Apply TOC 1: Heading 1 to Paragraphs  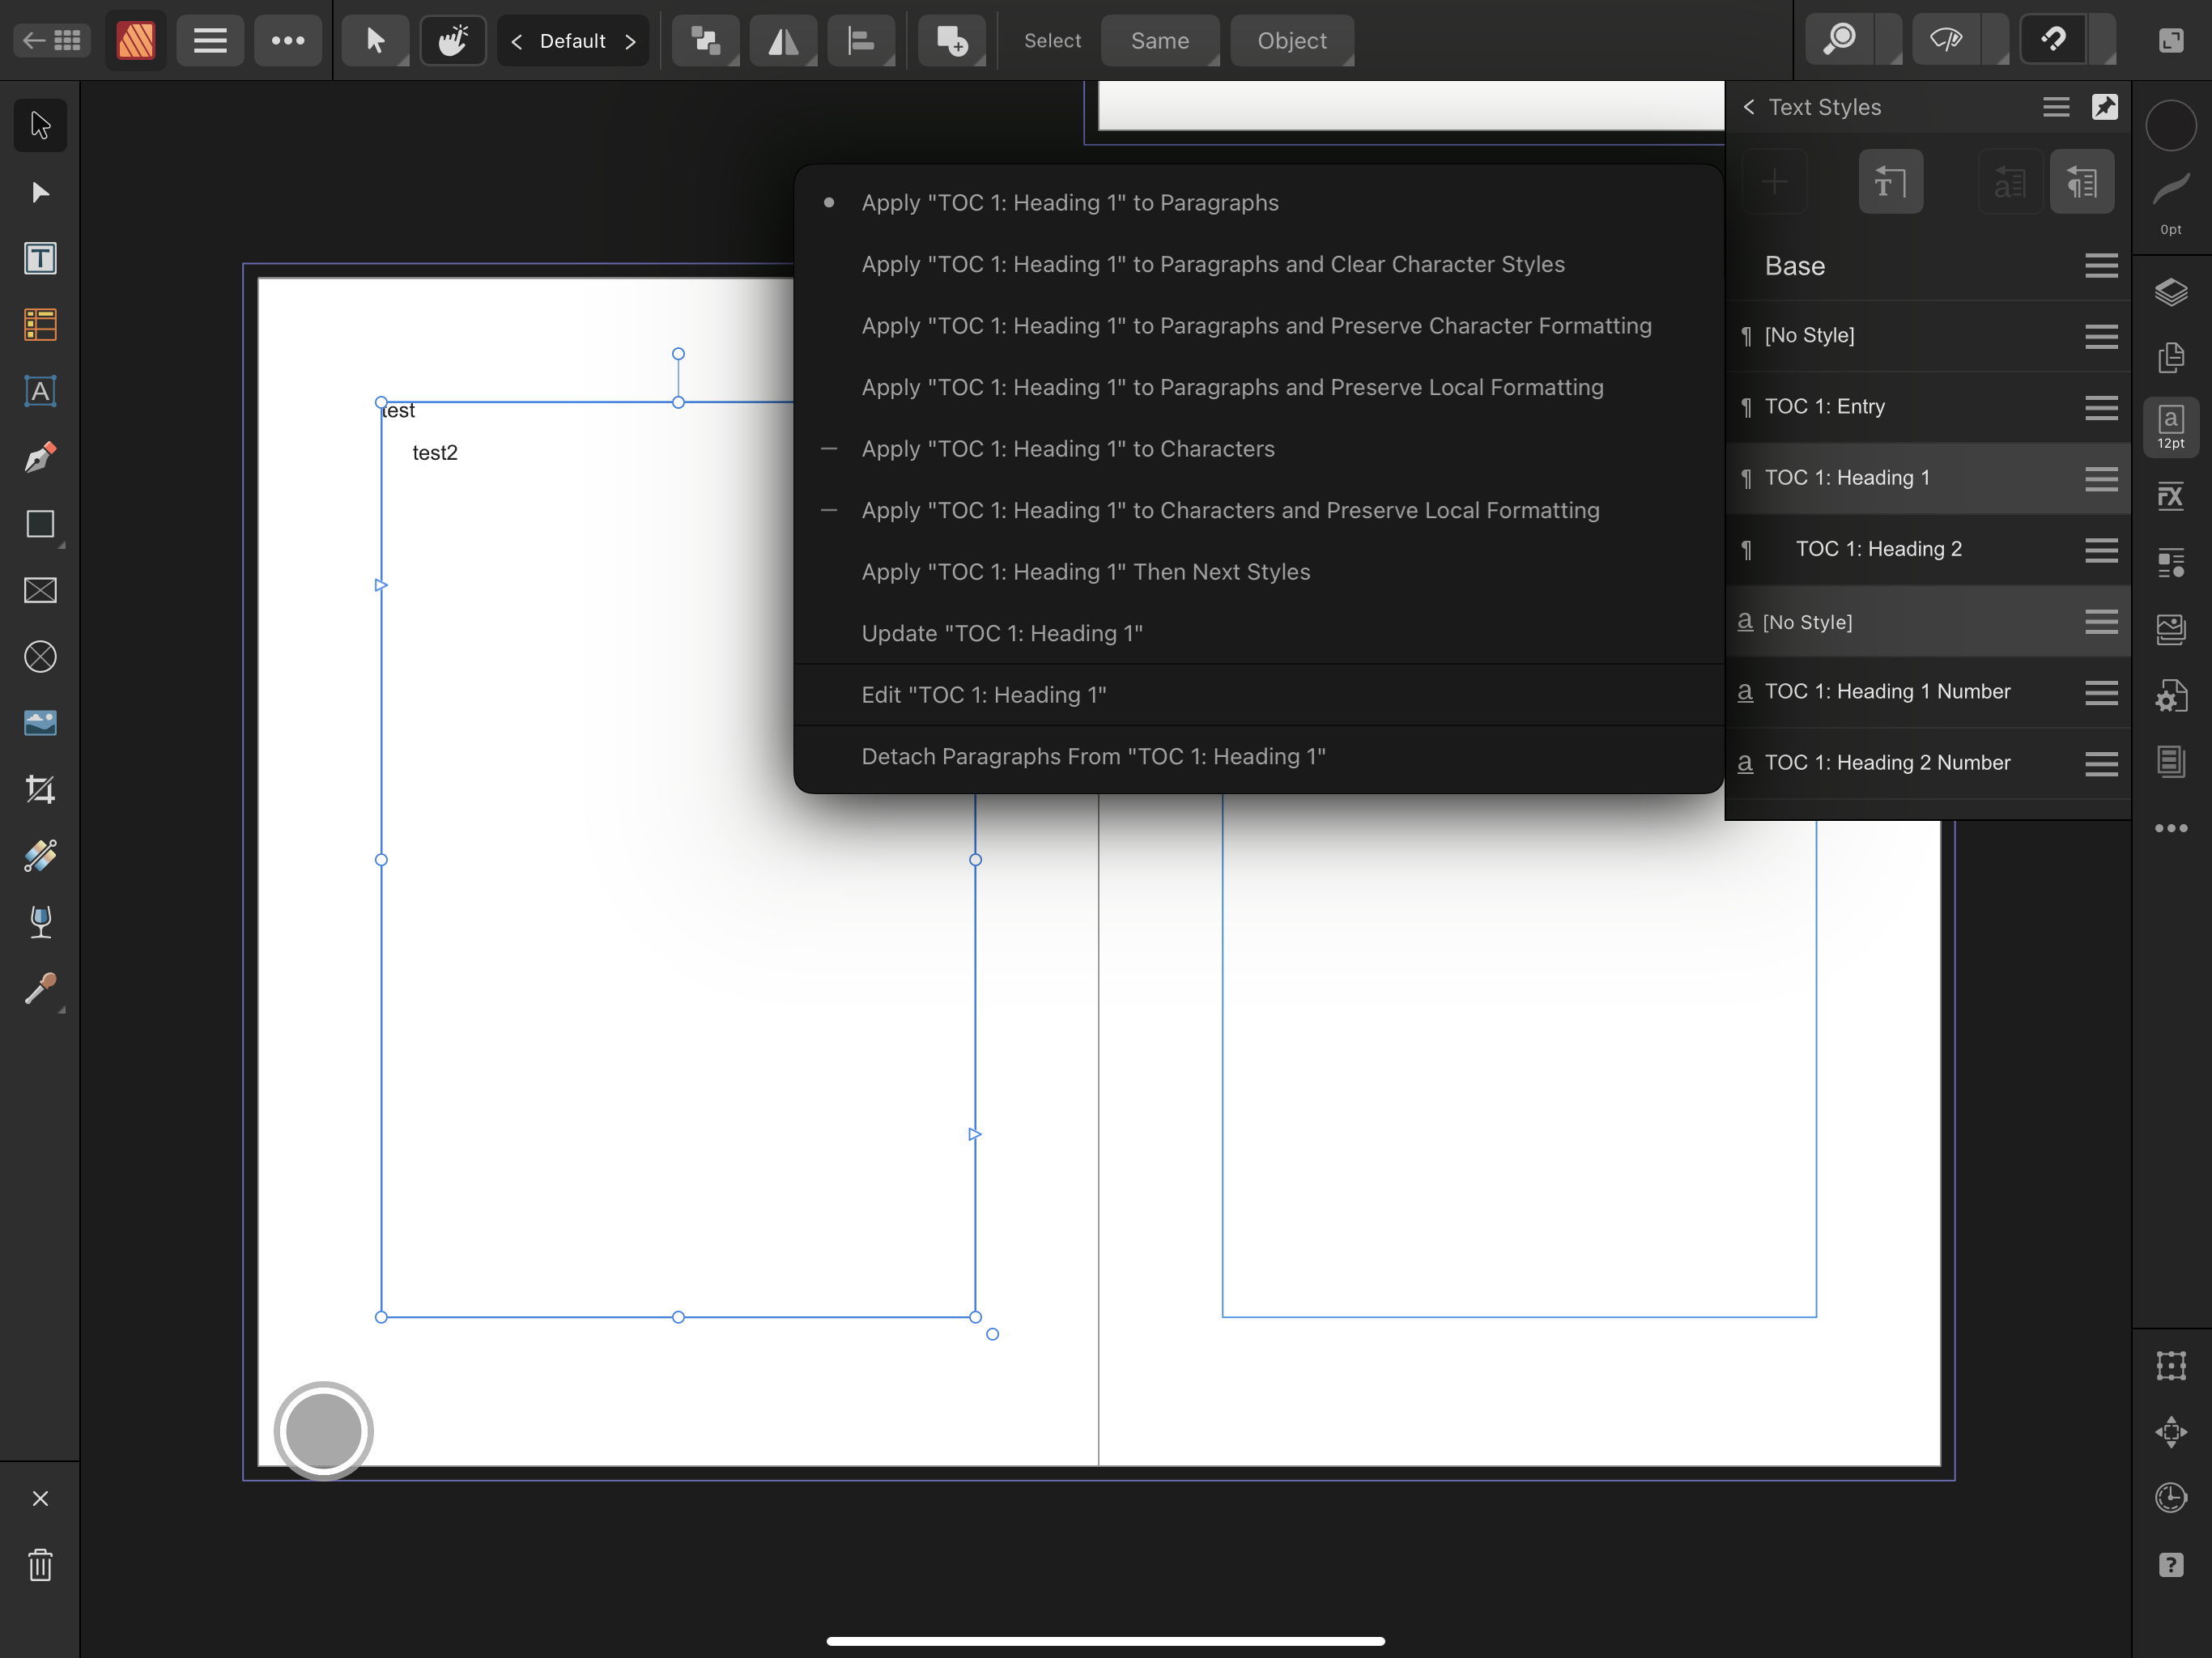1258,203
